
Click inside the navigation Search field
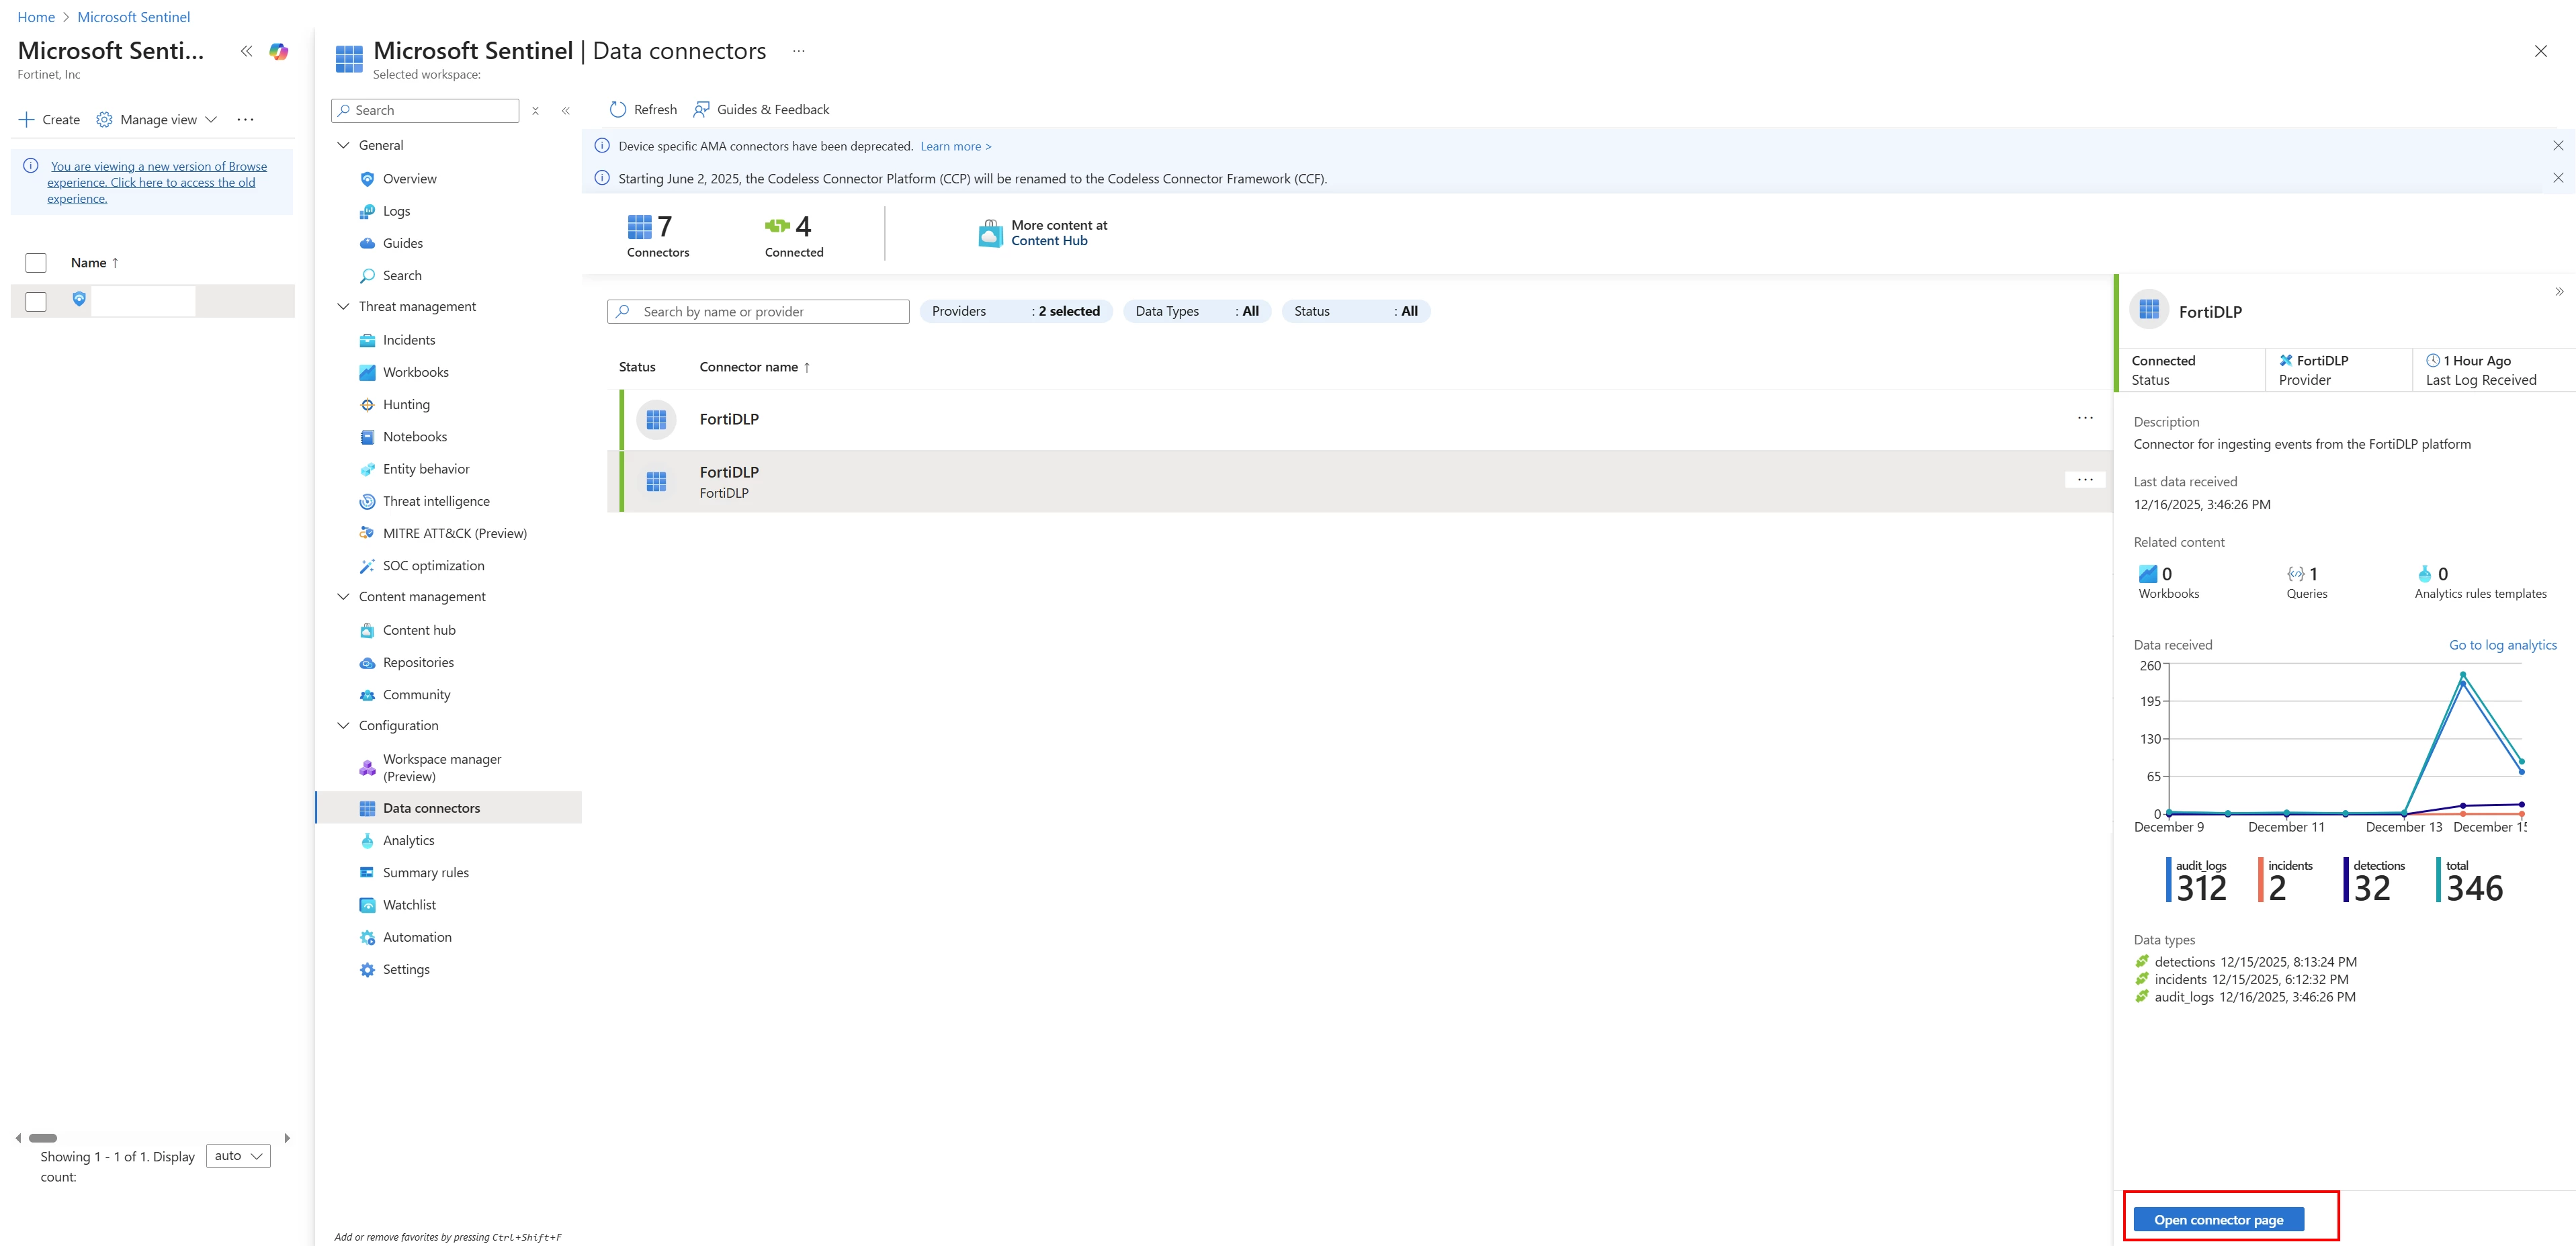tap(425, 111)
